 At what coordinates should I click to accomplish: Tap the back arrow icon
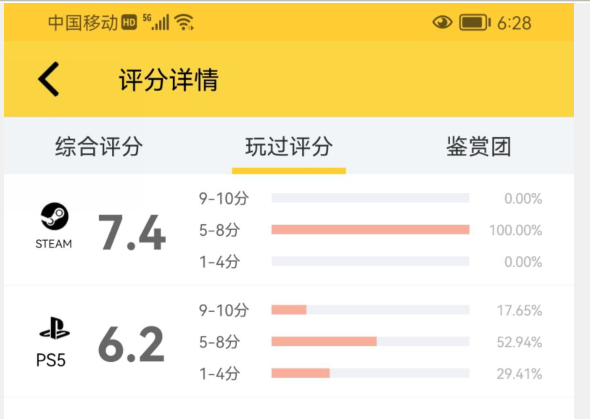pyautogui.click(x=49, y=79)
